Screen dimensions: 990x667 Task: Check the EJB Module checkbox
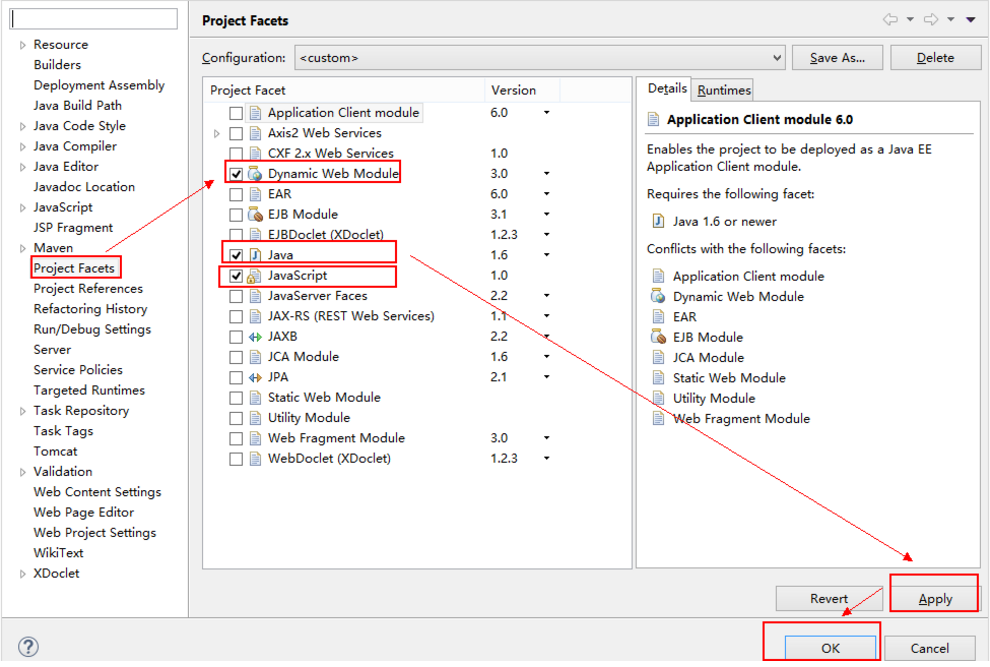pos(236,215)
